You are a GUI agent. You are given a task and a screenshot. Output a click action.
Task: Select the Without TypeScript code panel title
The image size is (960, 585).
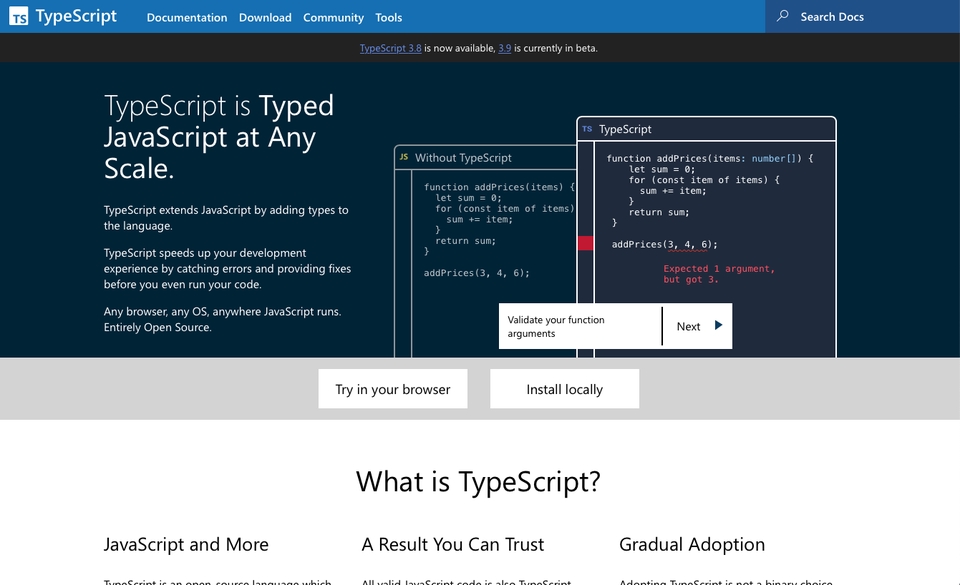463,157
